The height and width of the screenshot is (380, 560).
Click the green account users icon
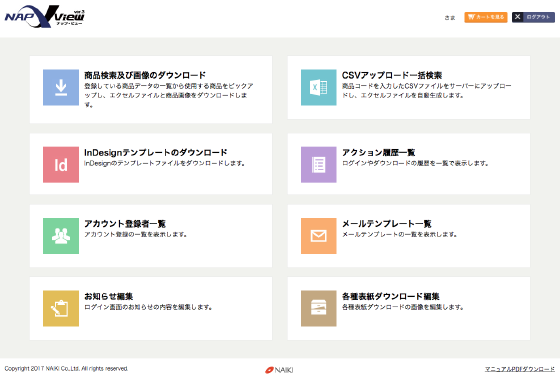(x=61, y=236)
